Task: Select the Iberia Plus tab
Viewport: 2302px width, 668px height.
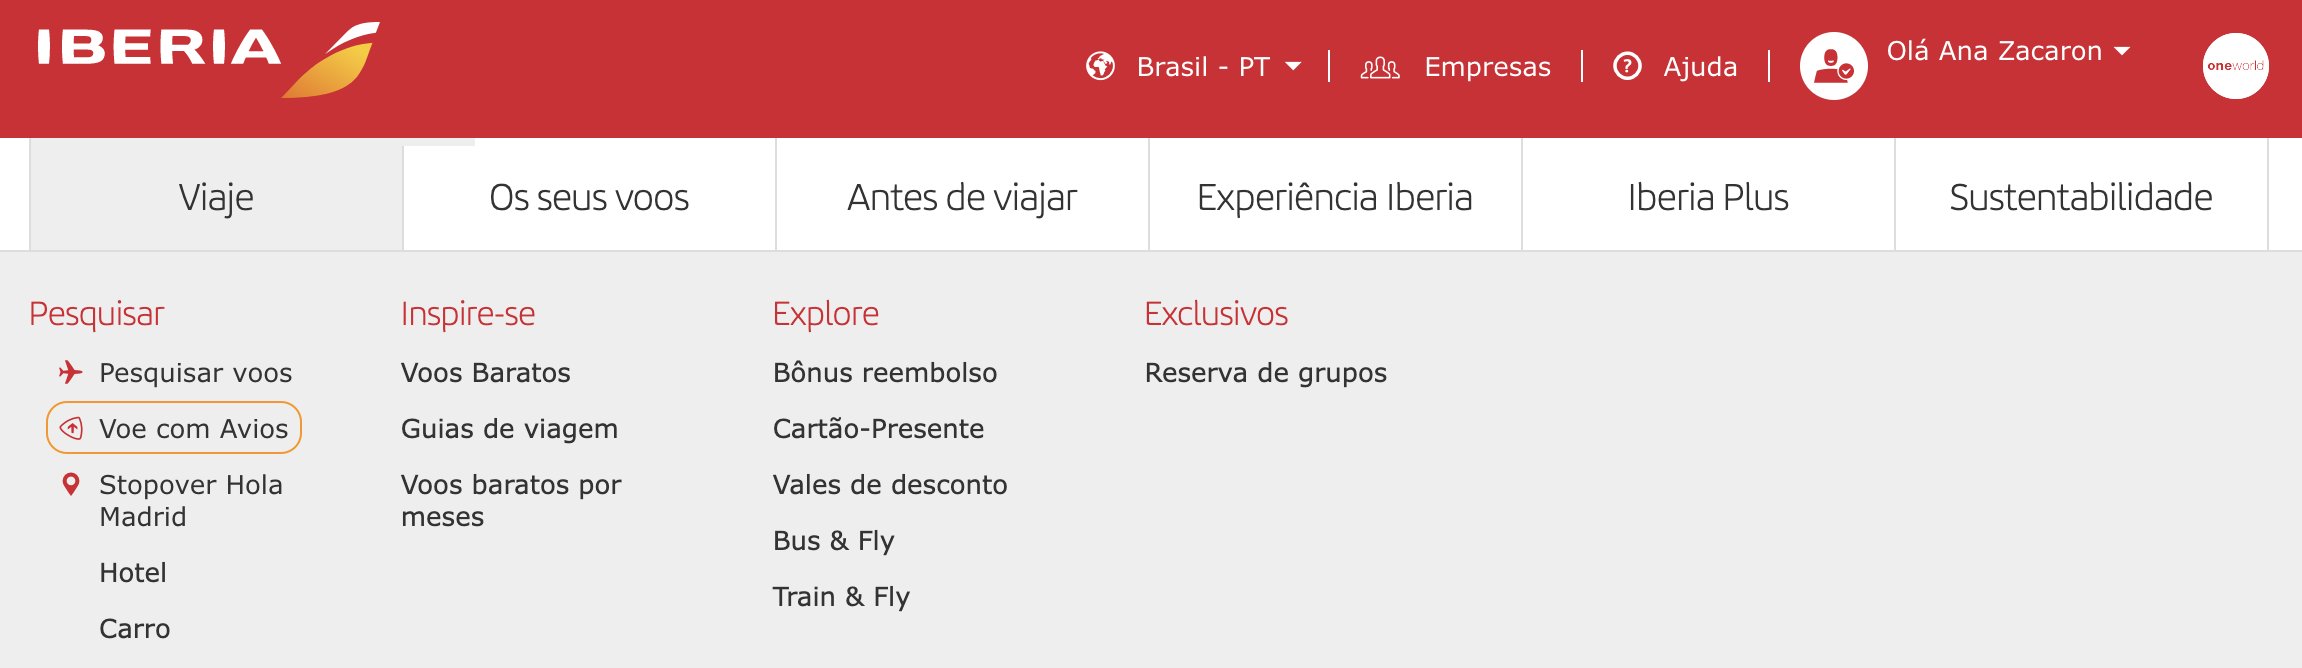Action: pos(1708,197)
